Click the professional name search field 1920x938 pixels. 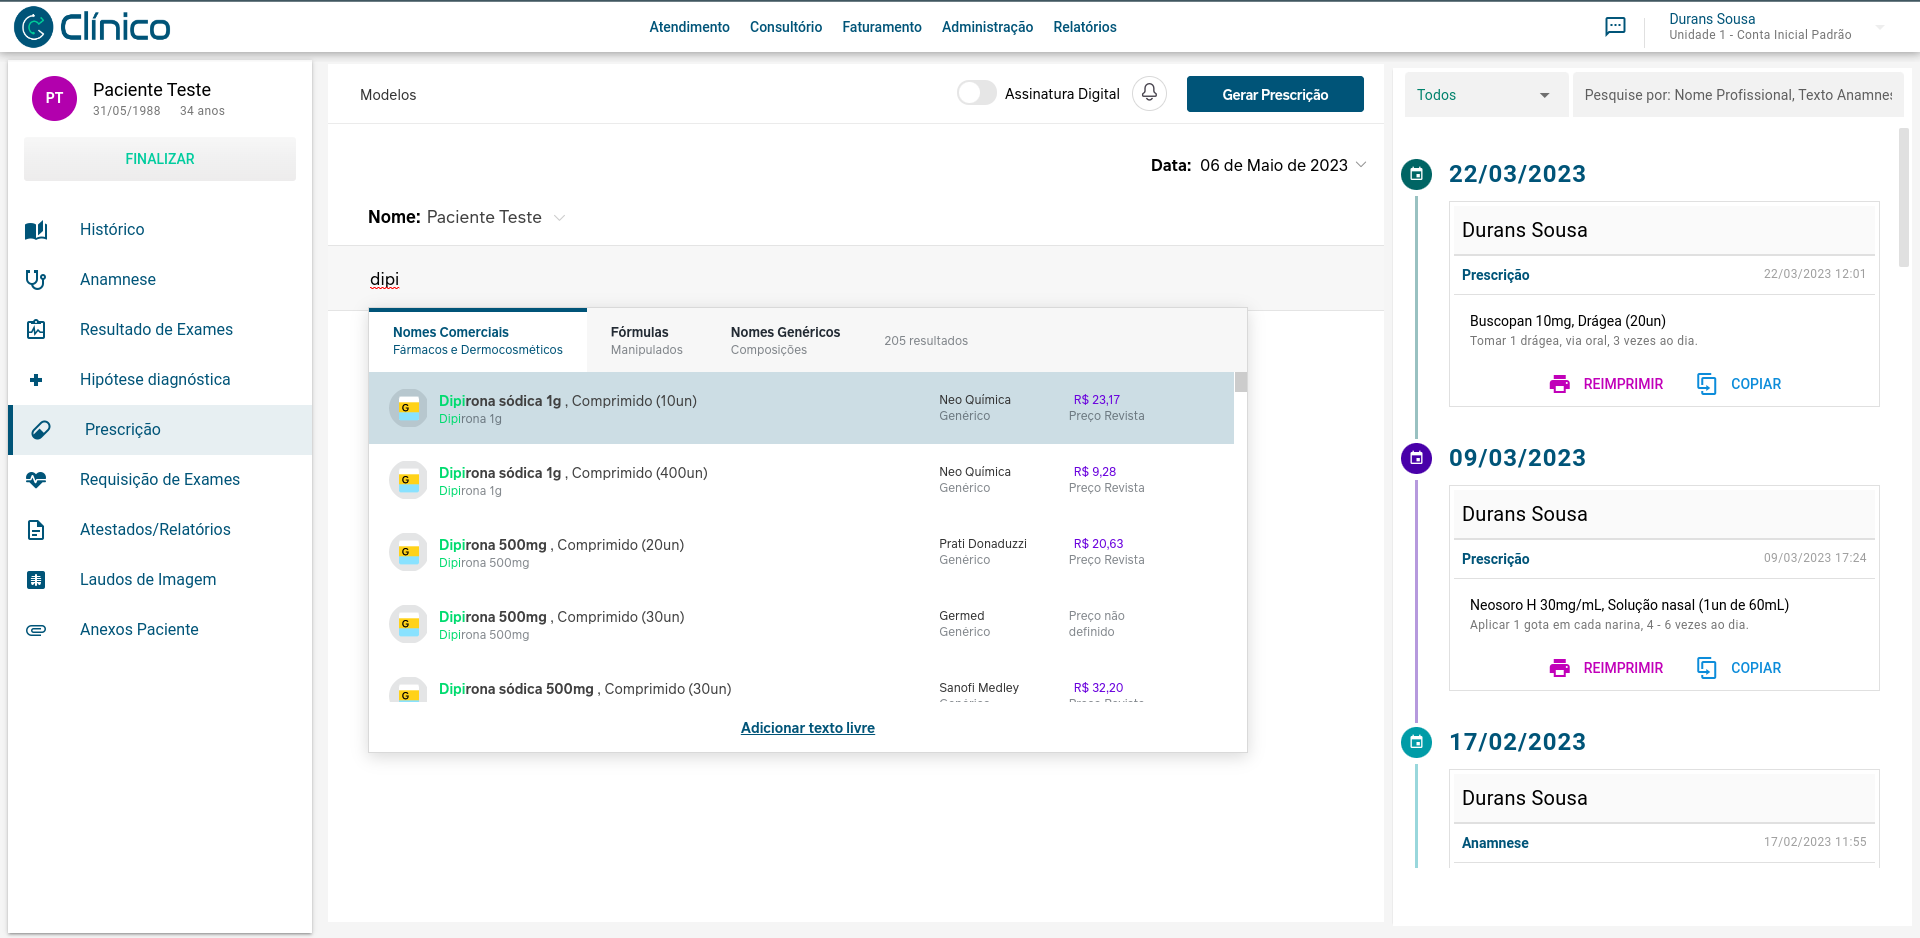[x=1737, y=95]
